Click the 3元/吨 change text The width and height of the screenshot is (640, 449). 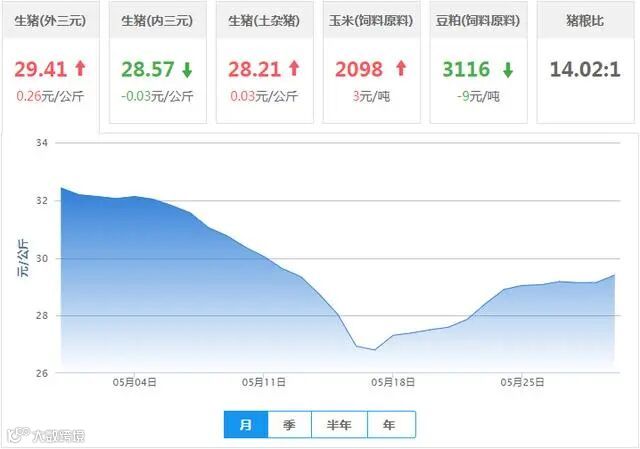point(371,96)
